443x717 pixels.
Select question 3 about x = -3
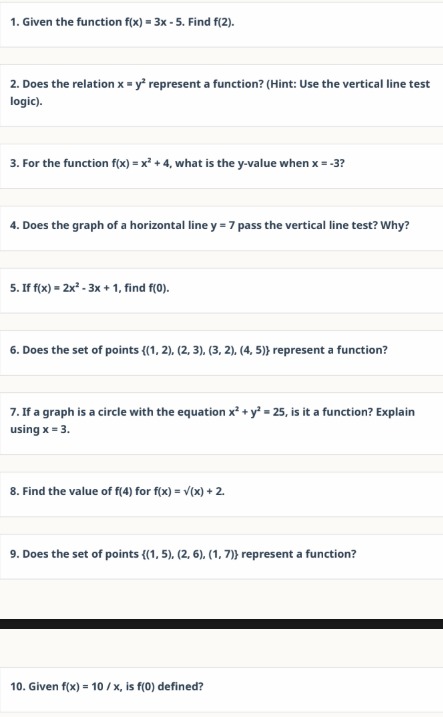(221, 166)
